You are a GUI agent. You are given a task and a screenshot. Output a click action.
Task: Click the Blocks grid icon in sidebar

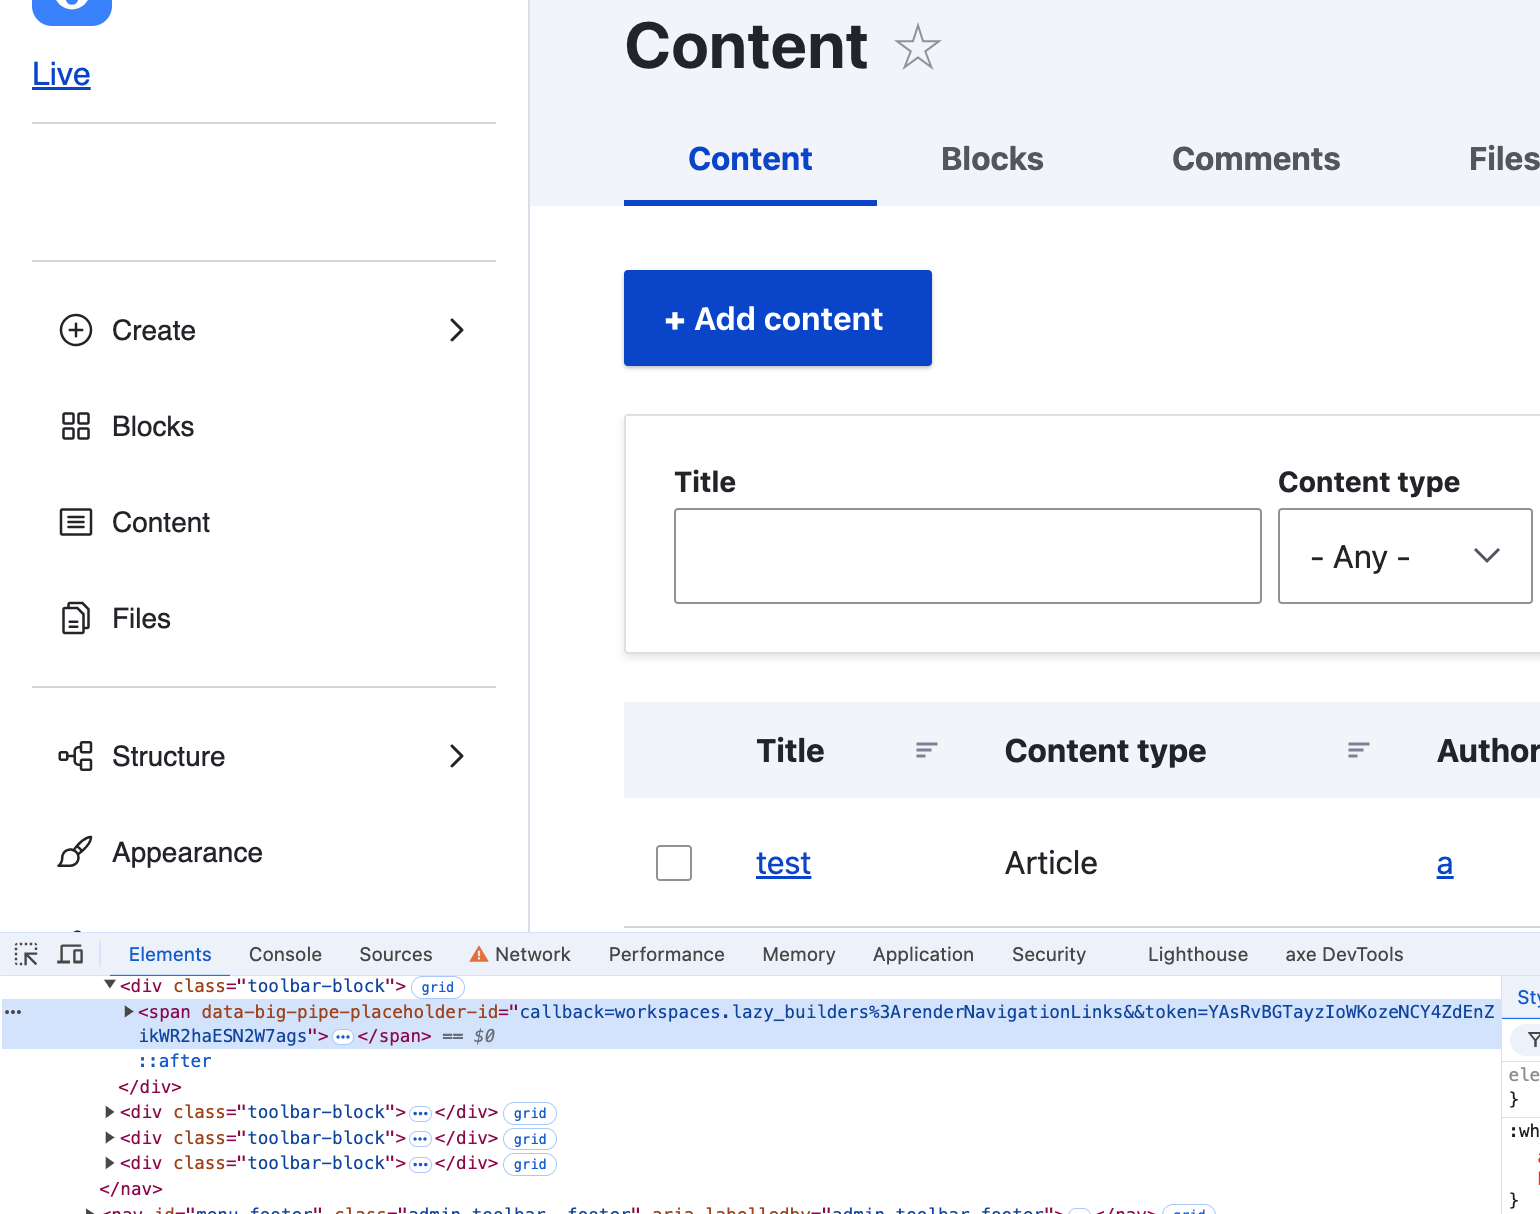tap(76, 426)
